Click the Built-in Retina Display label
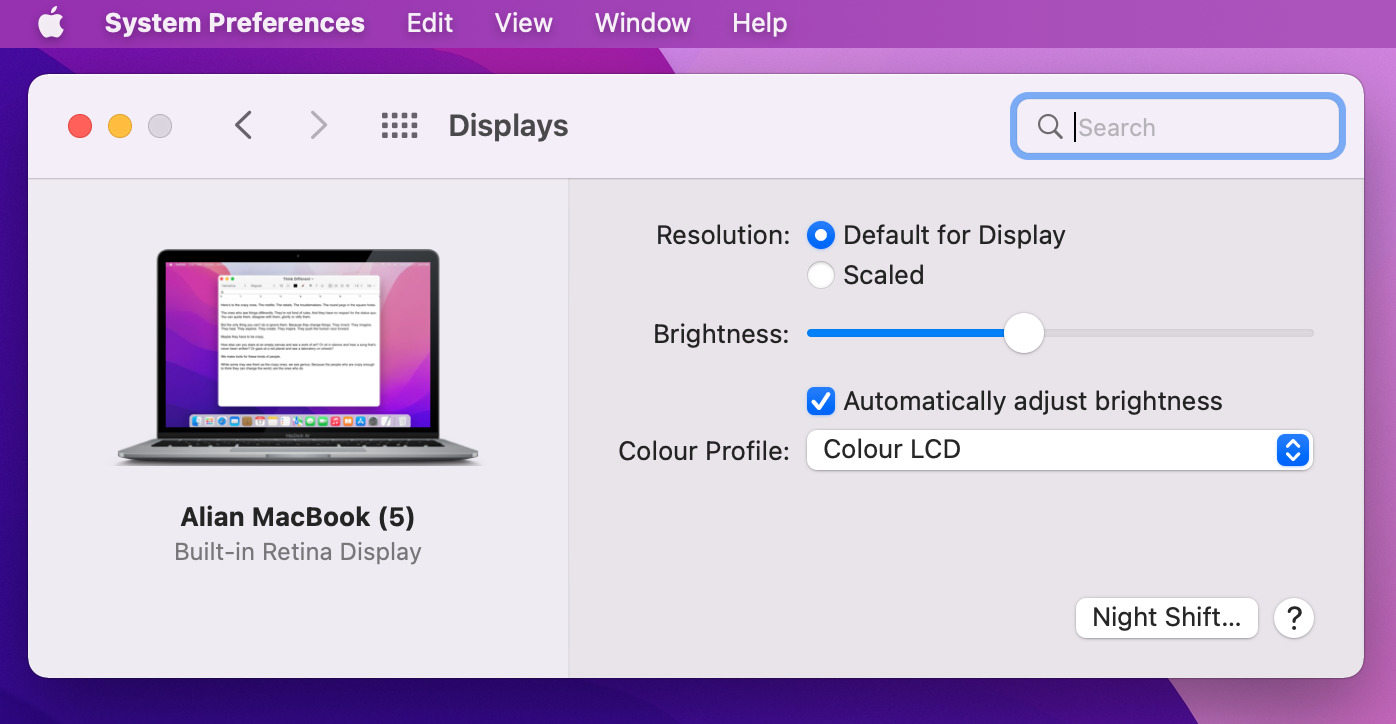 click(298, 552)
